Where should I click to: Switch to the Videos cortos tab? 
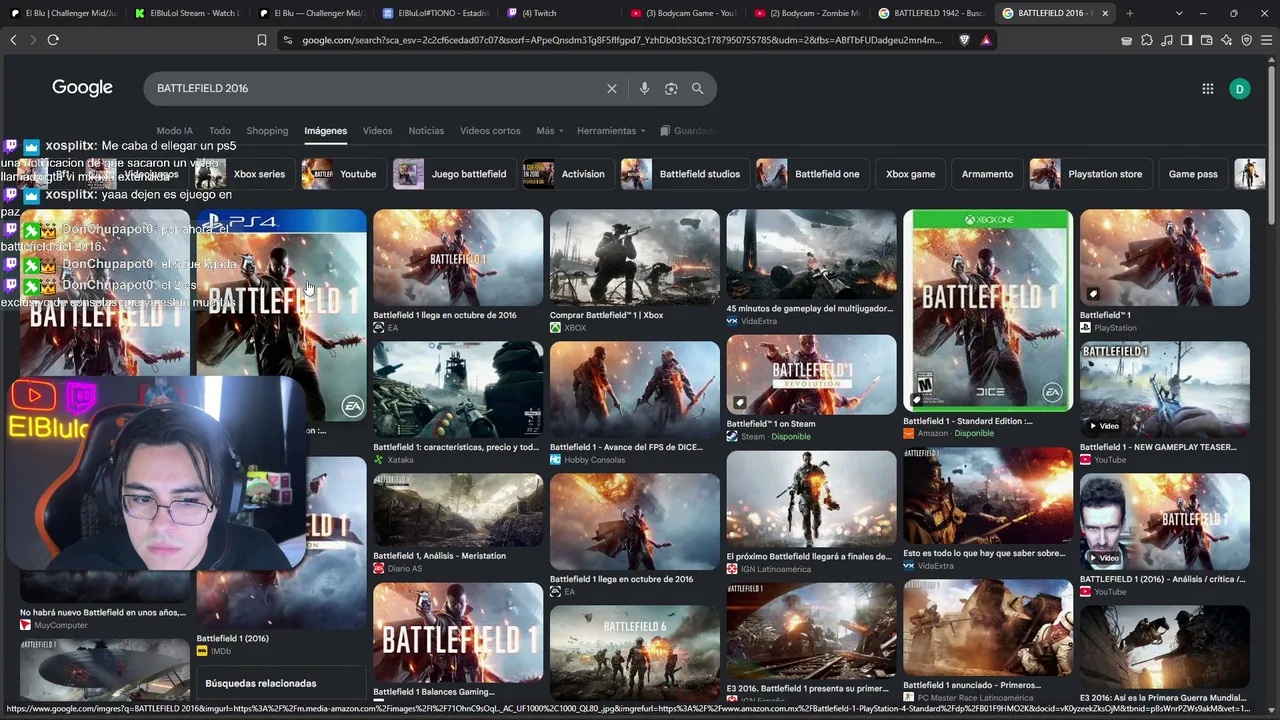[x=490, y=131]
